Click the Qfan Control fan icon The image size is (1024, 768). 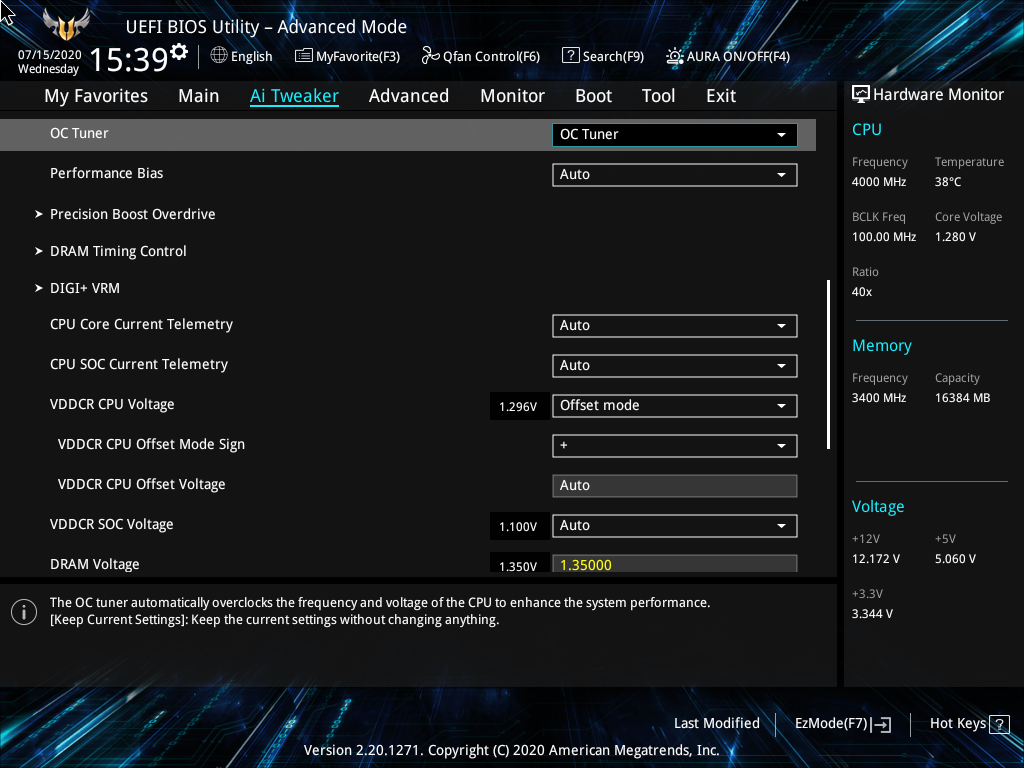(430, 56)
